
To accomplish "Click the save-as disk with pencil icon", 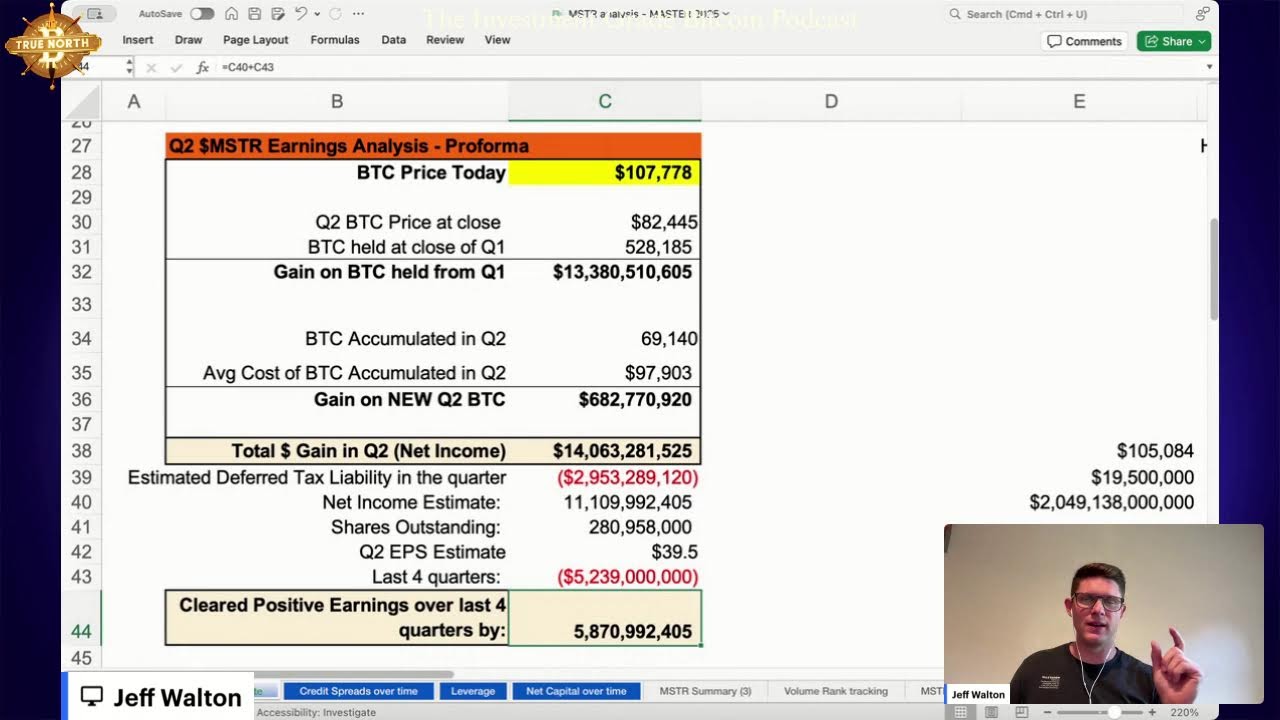I will 277,14.
